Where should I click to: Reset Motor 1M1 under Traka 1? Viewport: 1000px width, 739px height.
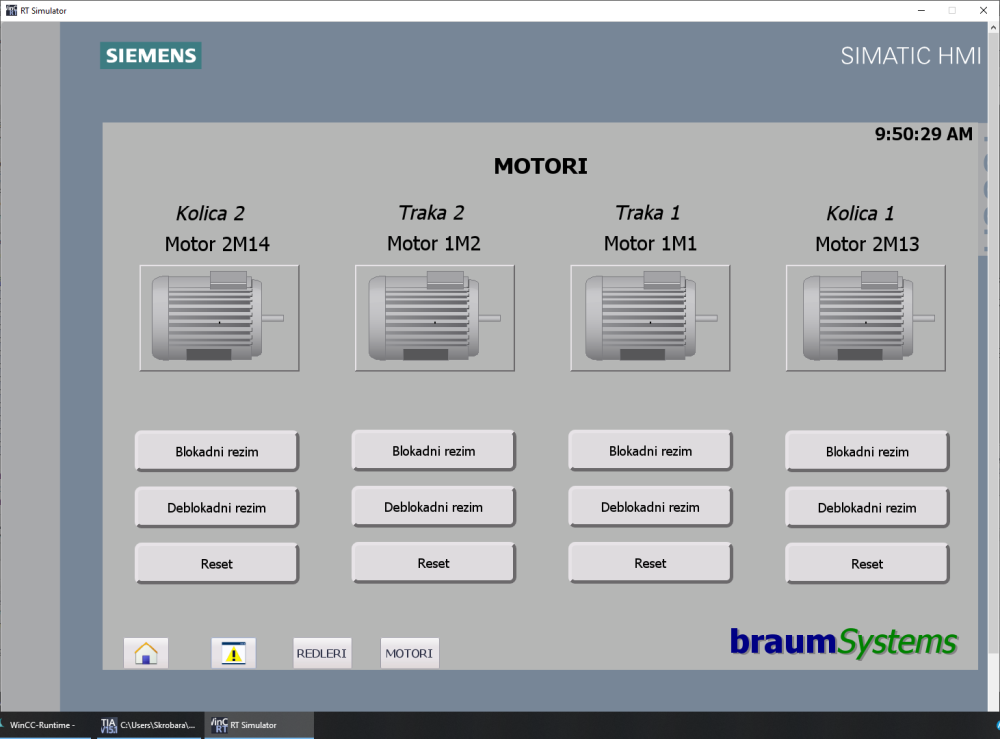click(x=650, y=563)
